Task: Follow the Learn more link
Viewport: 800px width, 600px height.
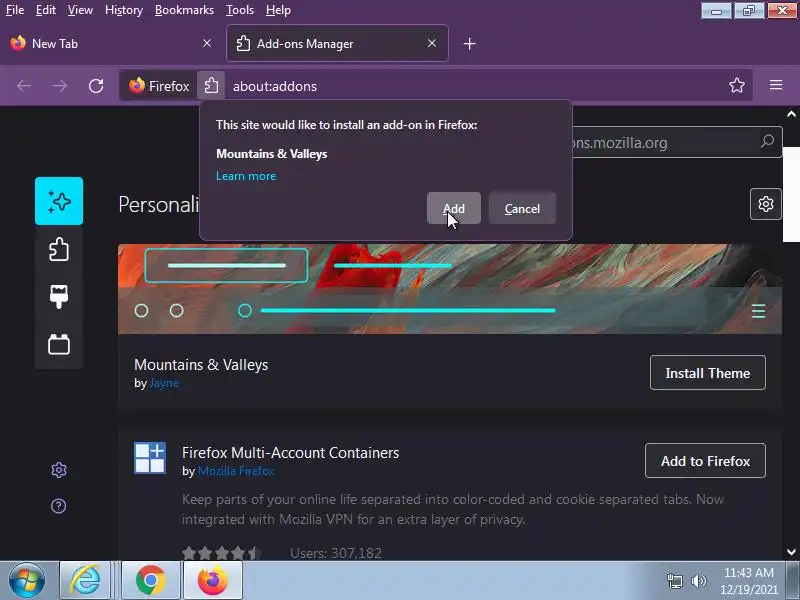Action: pyautogui.click(x=246, y=176)
